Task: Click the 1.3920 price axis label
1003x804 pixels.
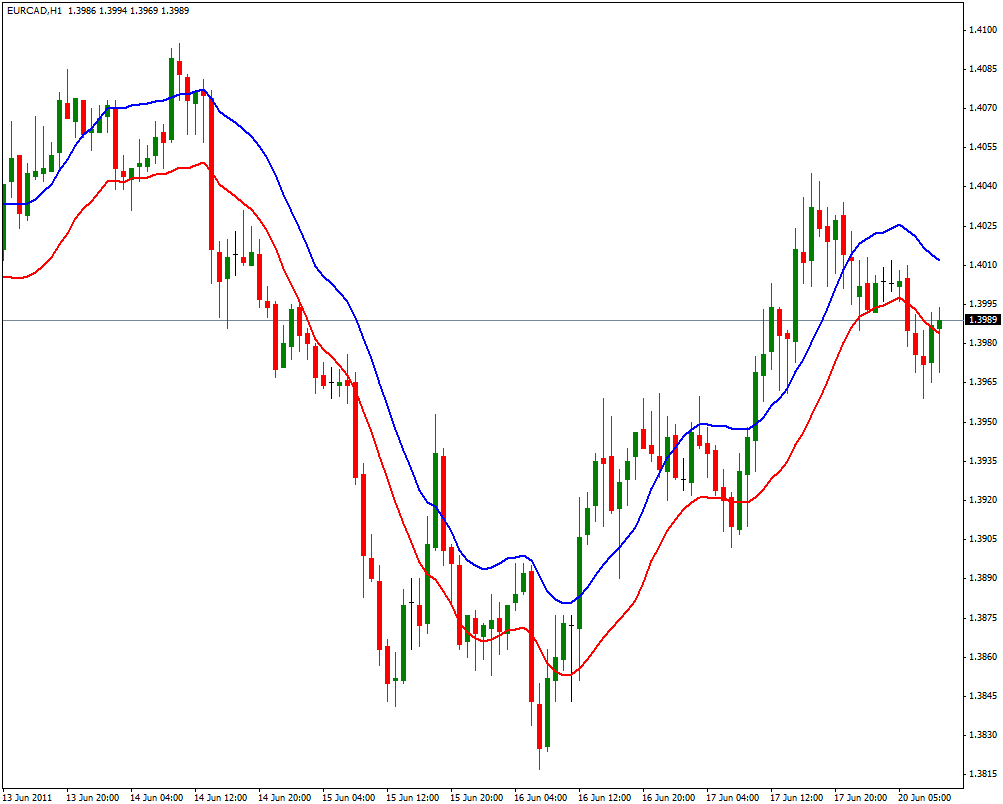Action: pos(983,500)
